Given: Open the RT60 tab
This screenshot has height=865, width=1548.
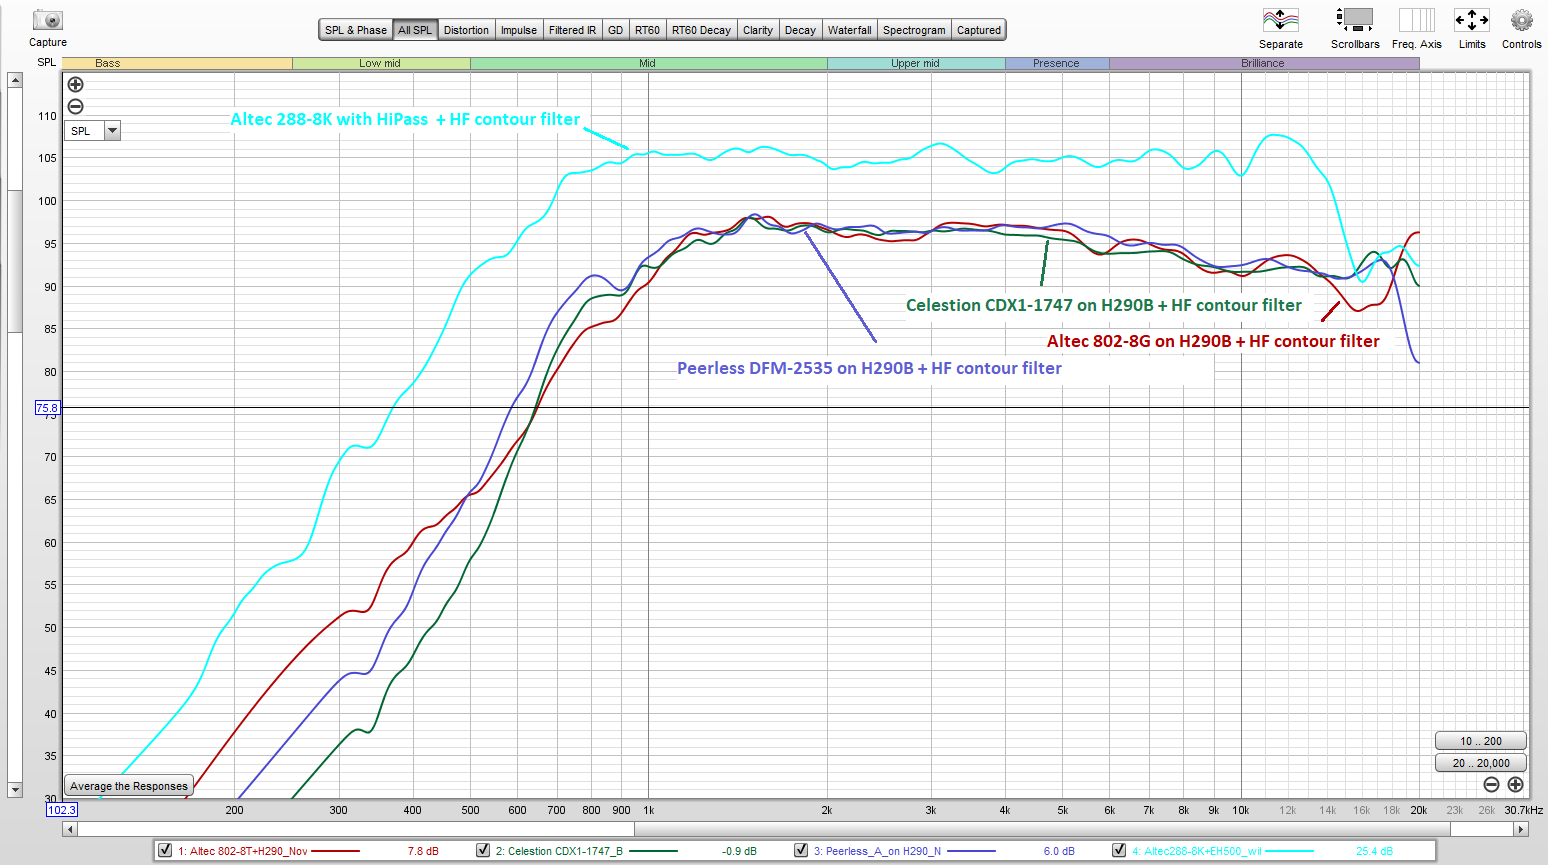Looking at the screenshot, I should point(647,30).
